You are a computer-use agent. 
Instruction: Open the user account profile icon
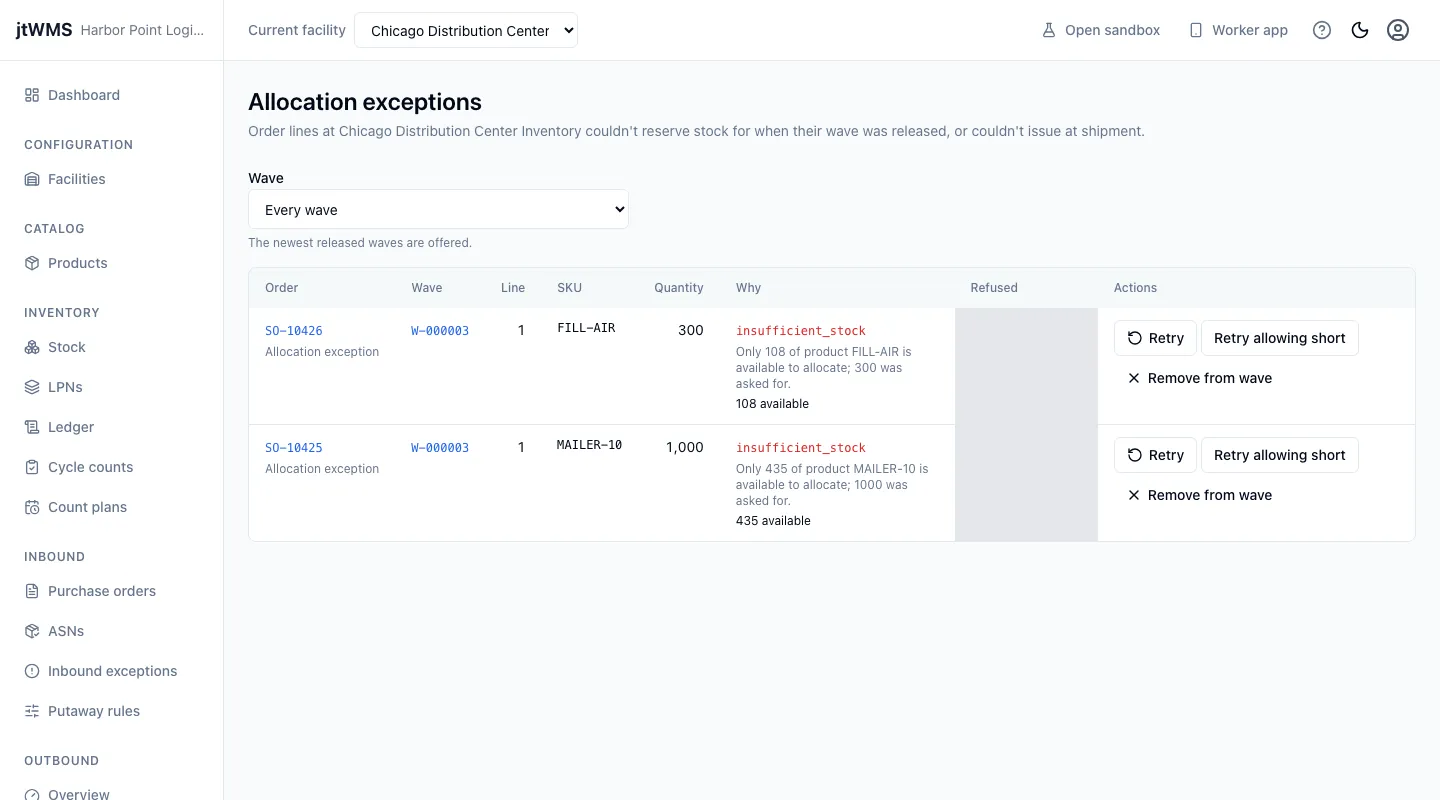click(1398, 30)
